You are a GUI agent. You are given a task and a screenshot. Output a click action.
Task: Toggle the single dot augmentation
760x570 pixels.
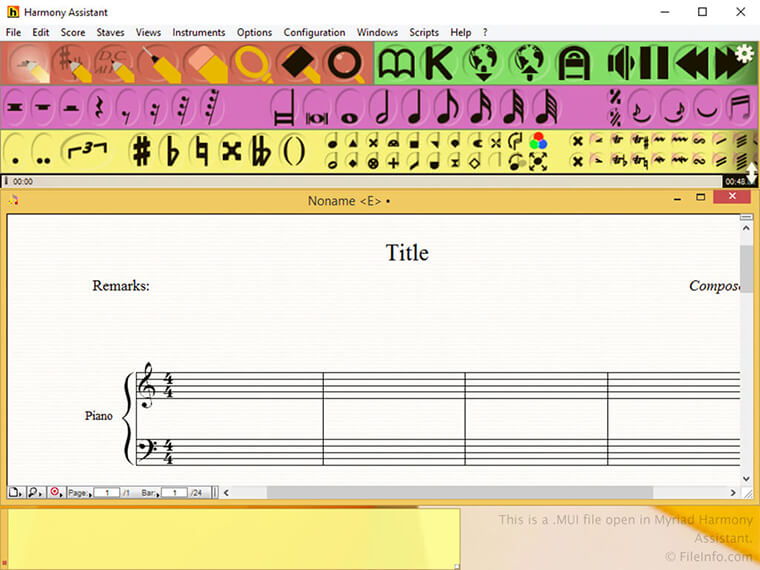[16, 153]
